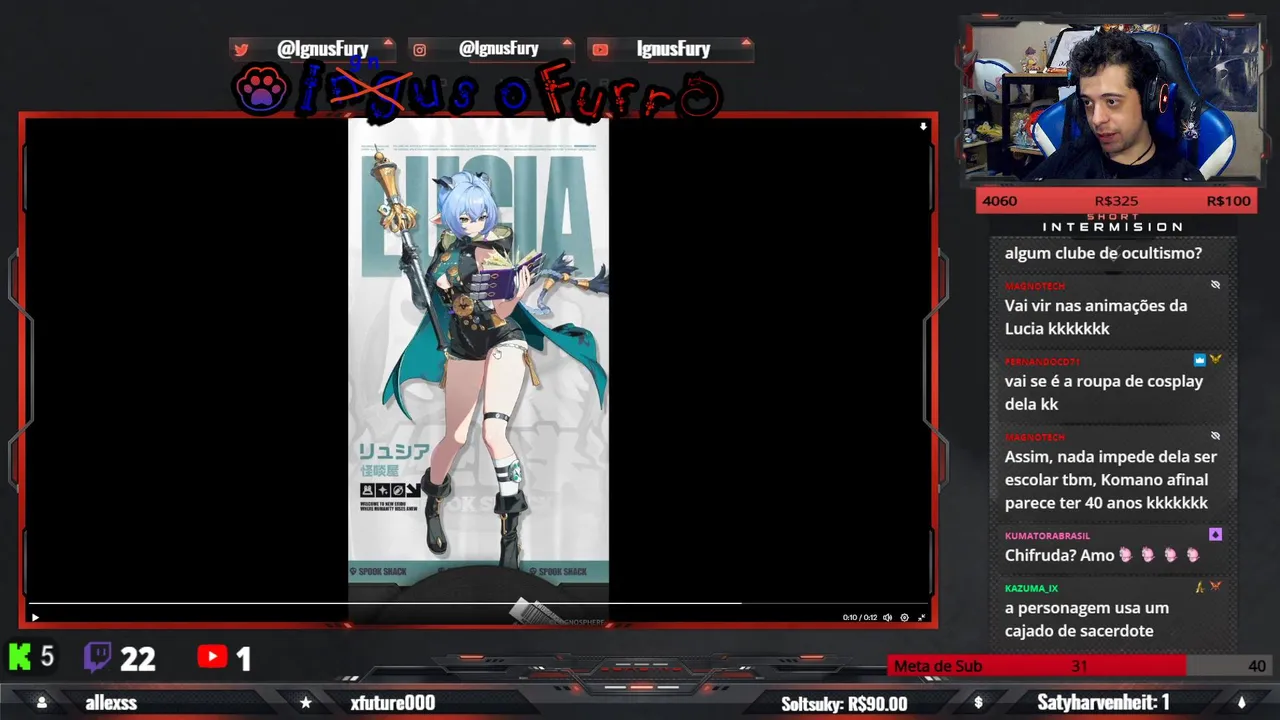Click the sub goal value 40
This screenshot has width=1280, height=720.
tap(1257, 666)
